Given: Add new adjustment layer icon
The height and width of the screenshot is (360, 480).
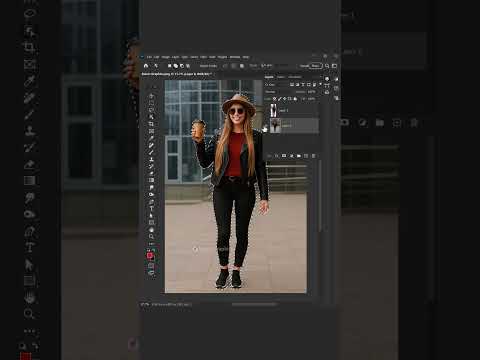Looking at the screenshot, I should tap(291, 156).
